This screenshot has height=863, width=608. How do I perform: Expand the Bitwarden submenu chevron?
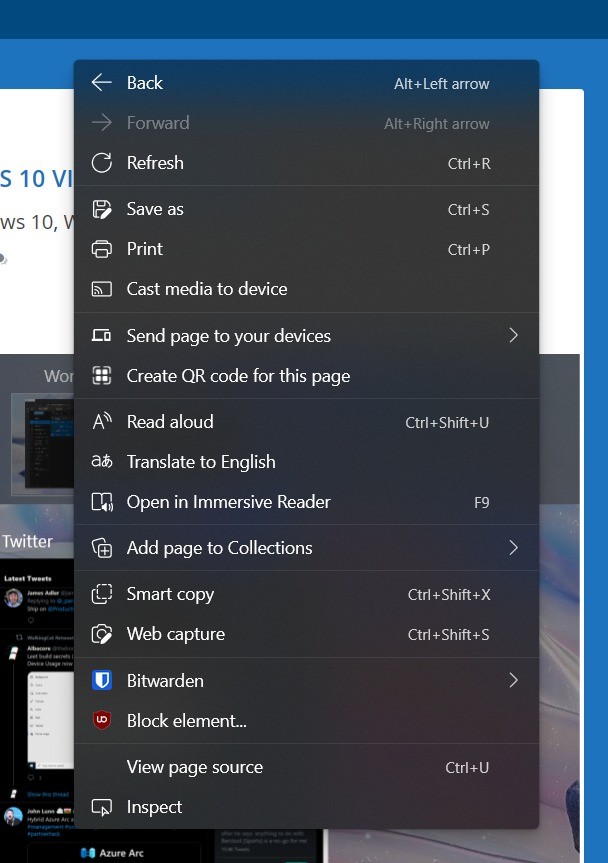(513, 681)
